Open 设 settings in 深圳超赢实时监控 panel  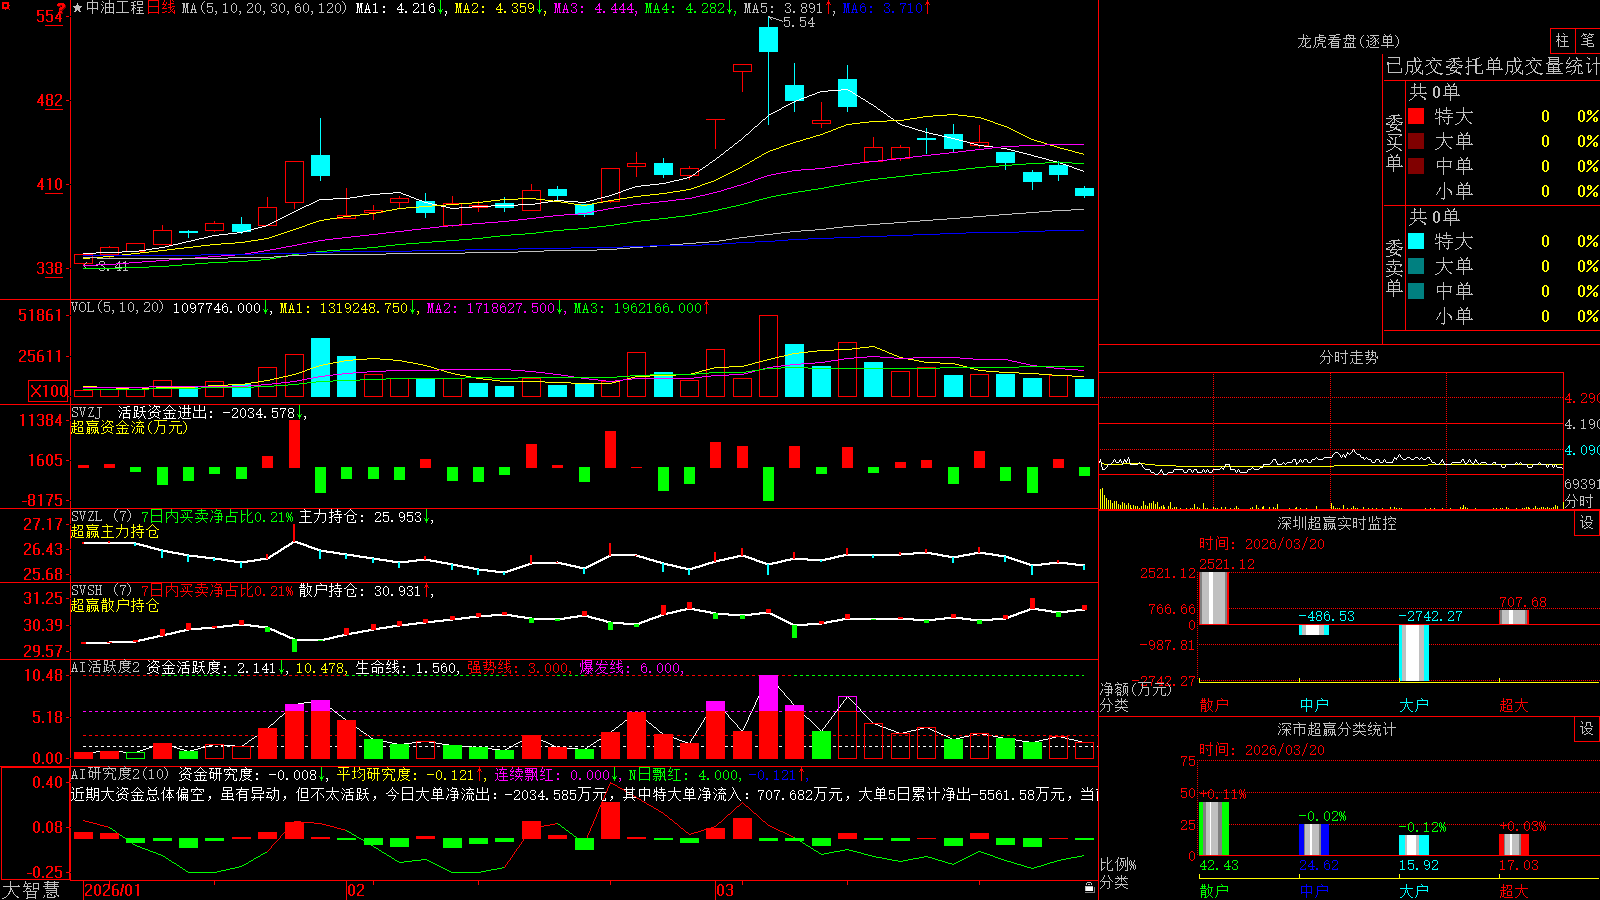point(1587,523)
